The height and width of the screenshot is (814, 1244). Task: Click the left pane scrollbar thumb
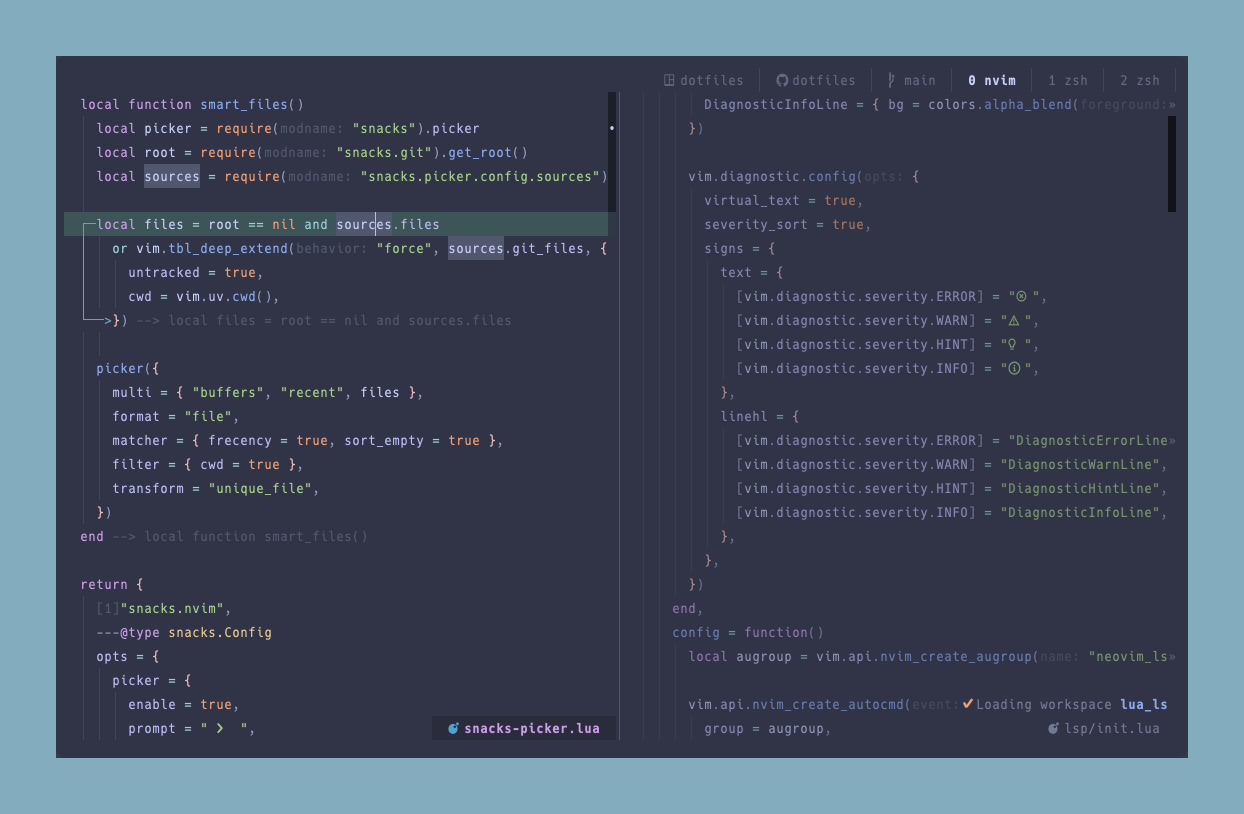click(x=612, y=152)
